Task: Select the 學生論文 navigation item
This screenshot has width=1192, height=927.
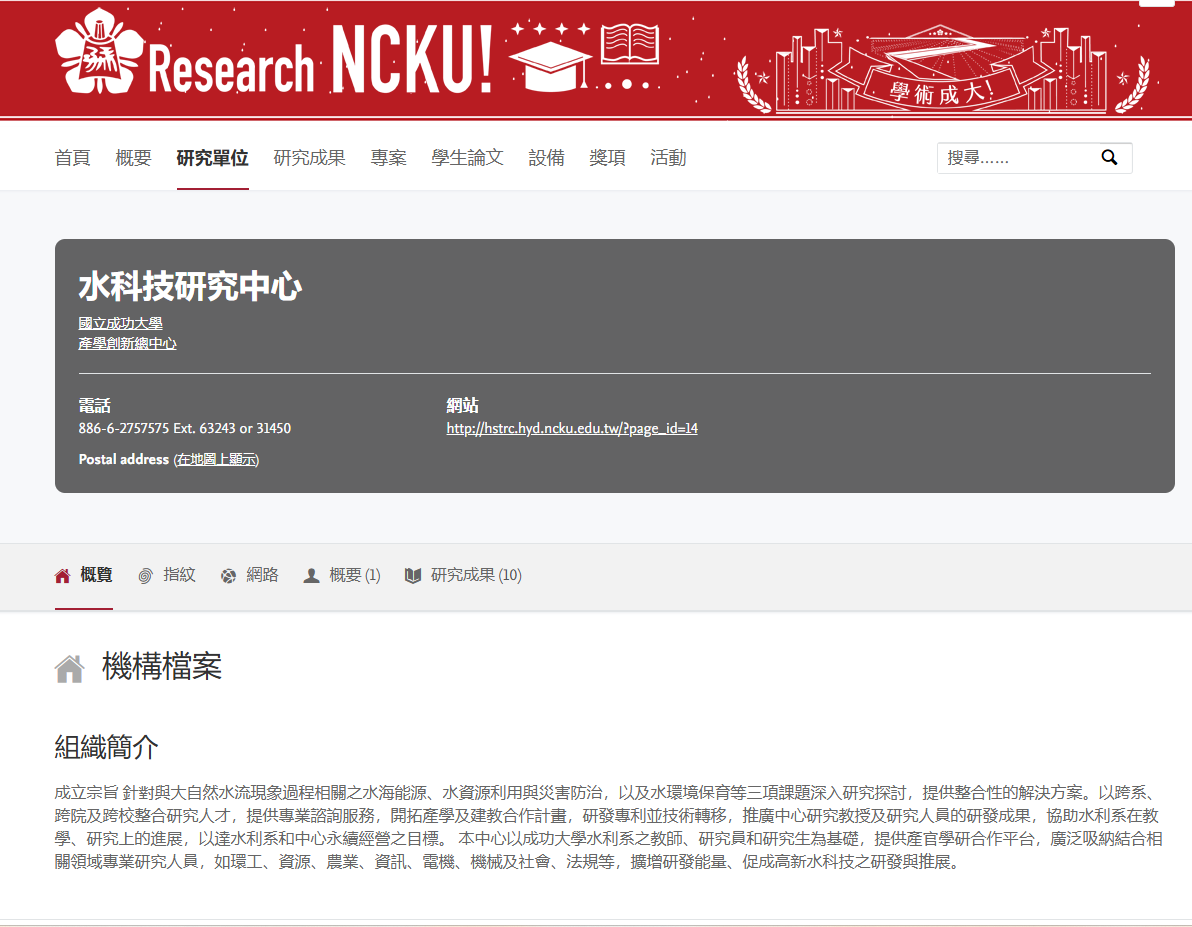Action: pos(467,158)
